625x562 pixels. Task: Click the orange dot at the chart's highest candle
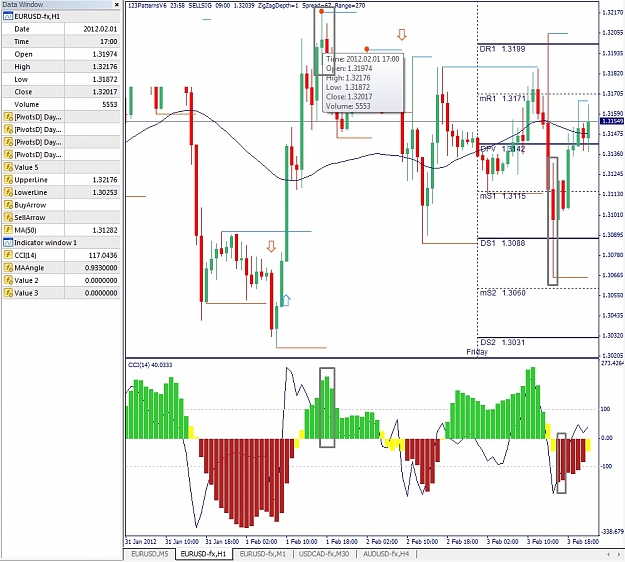(322, 12)
